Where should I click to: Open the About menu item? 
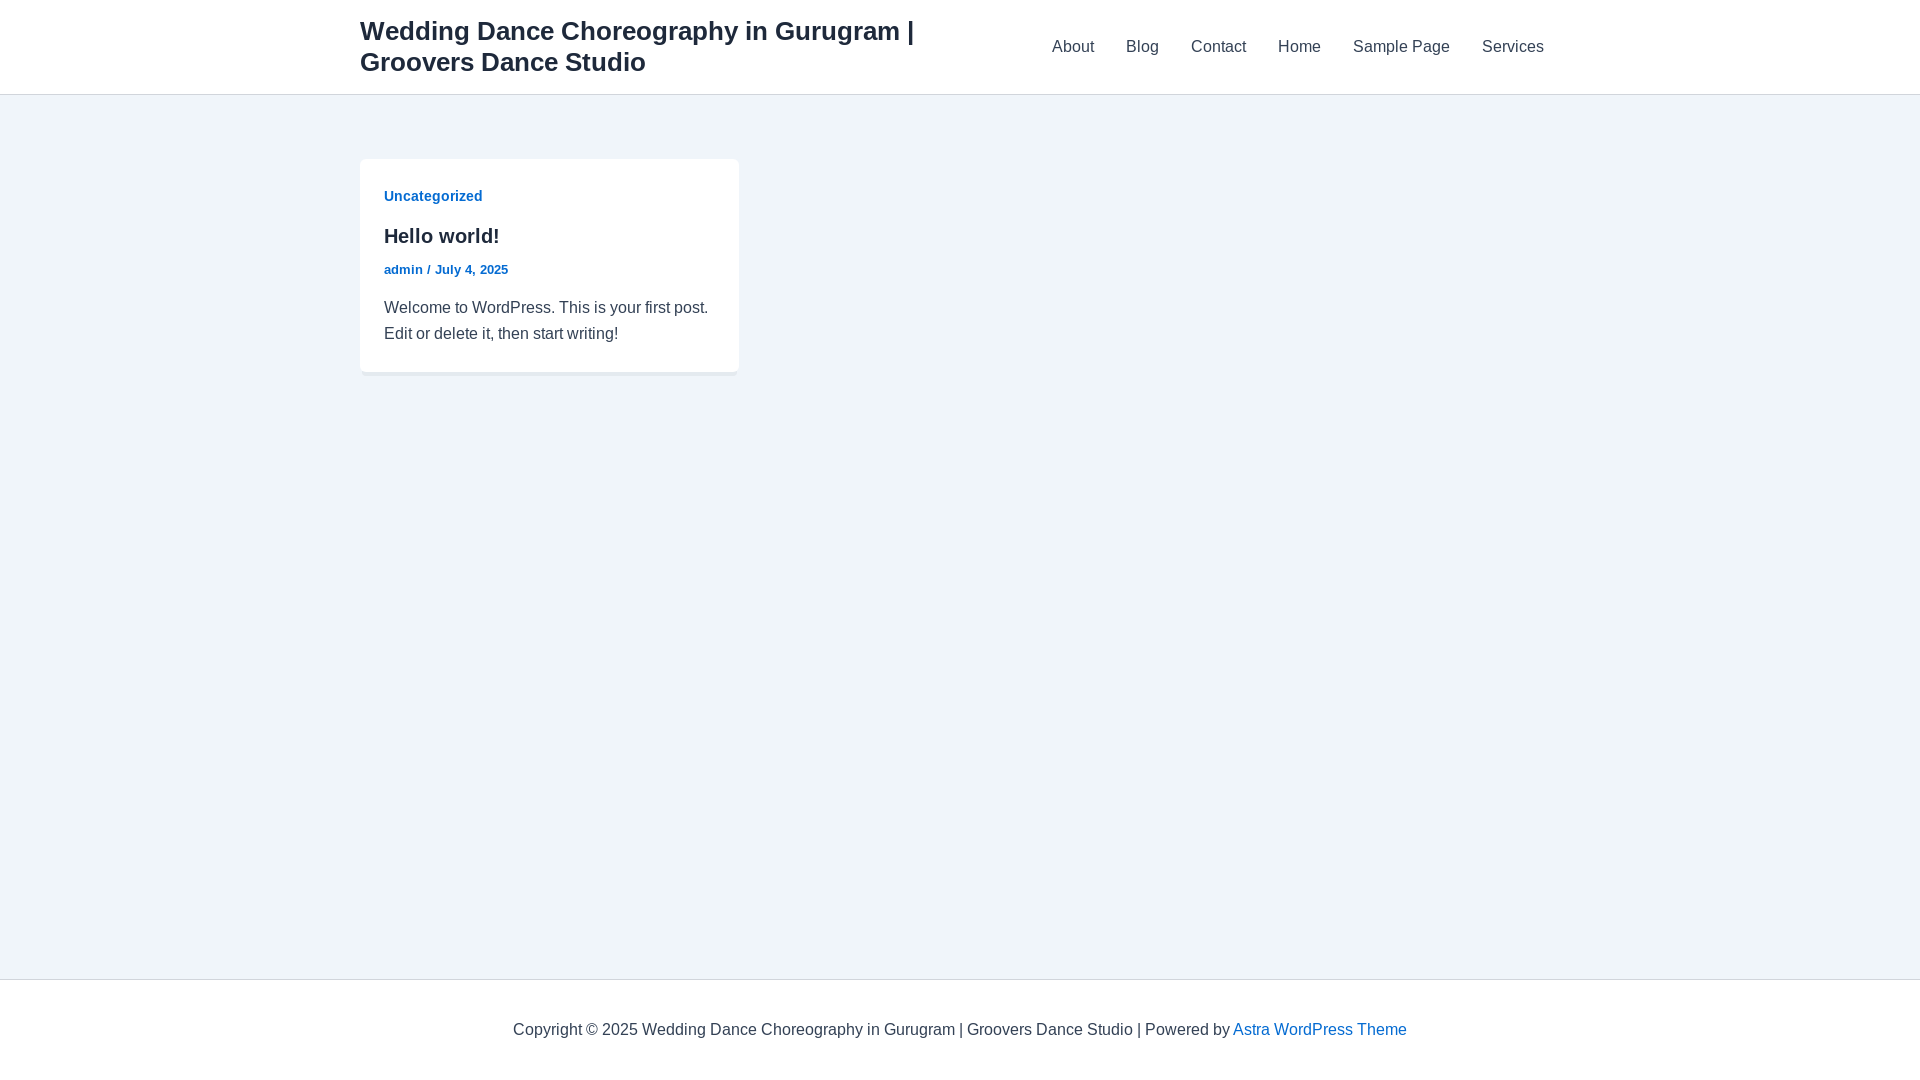(x=1072, y=47)
